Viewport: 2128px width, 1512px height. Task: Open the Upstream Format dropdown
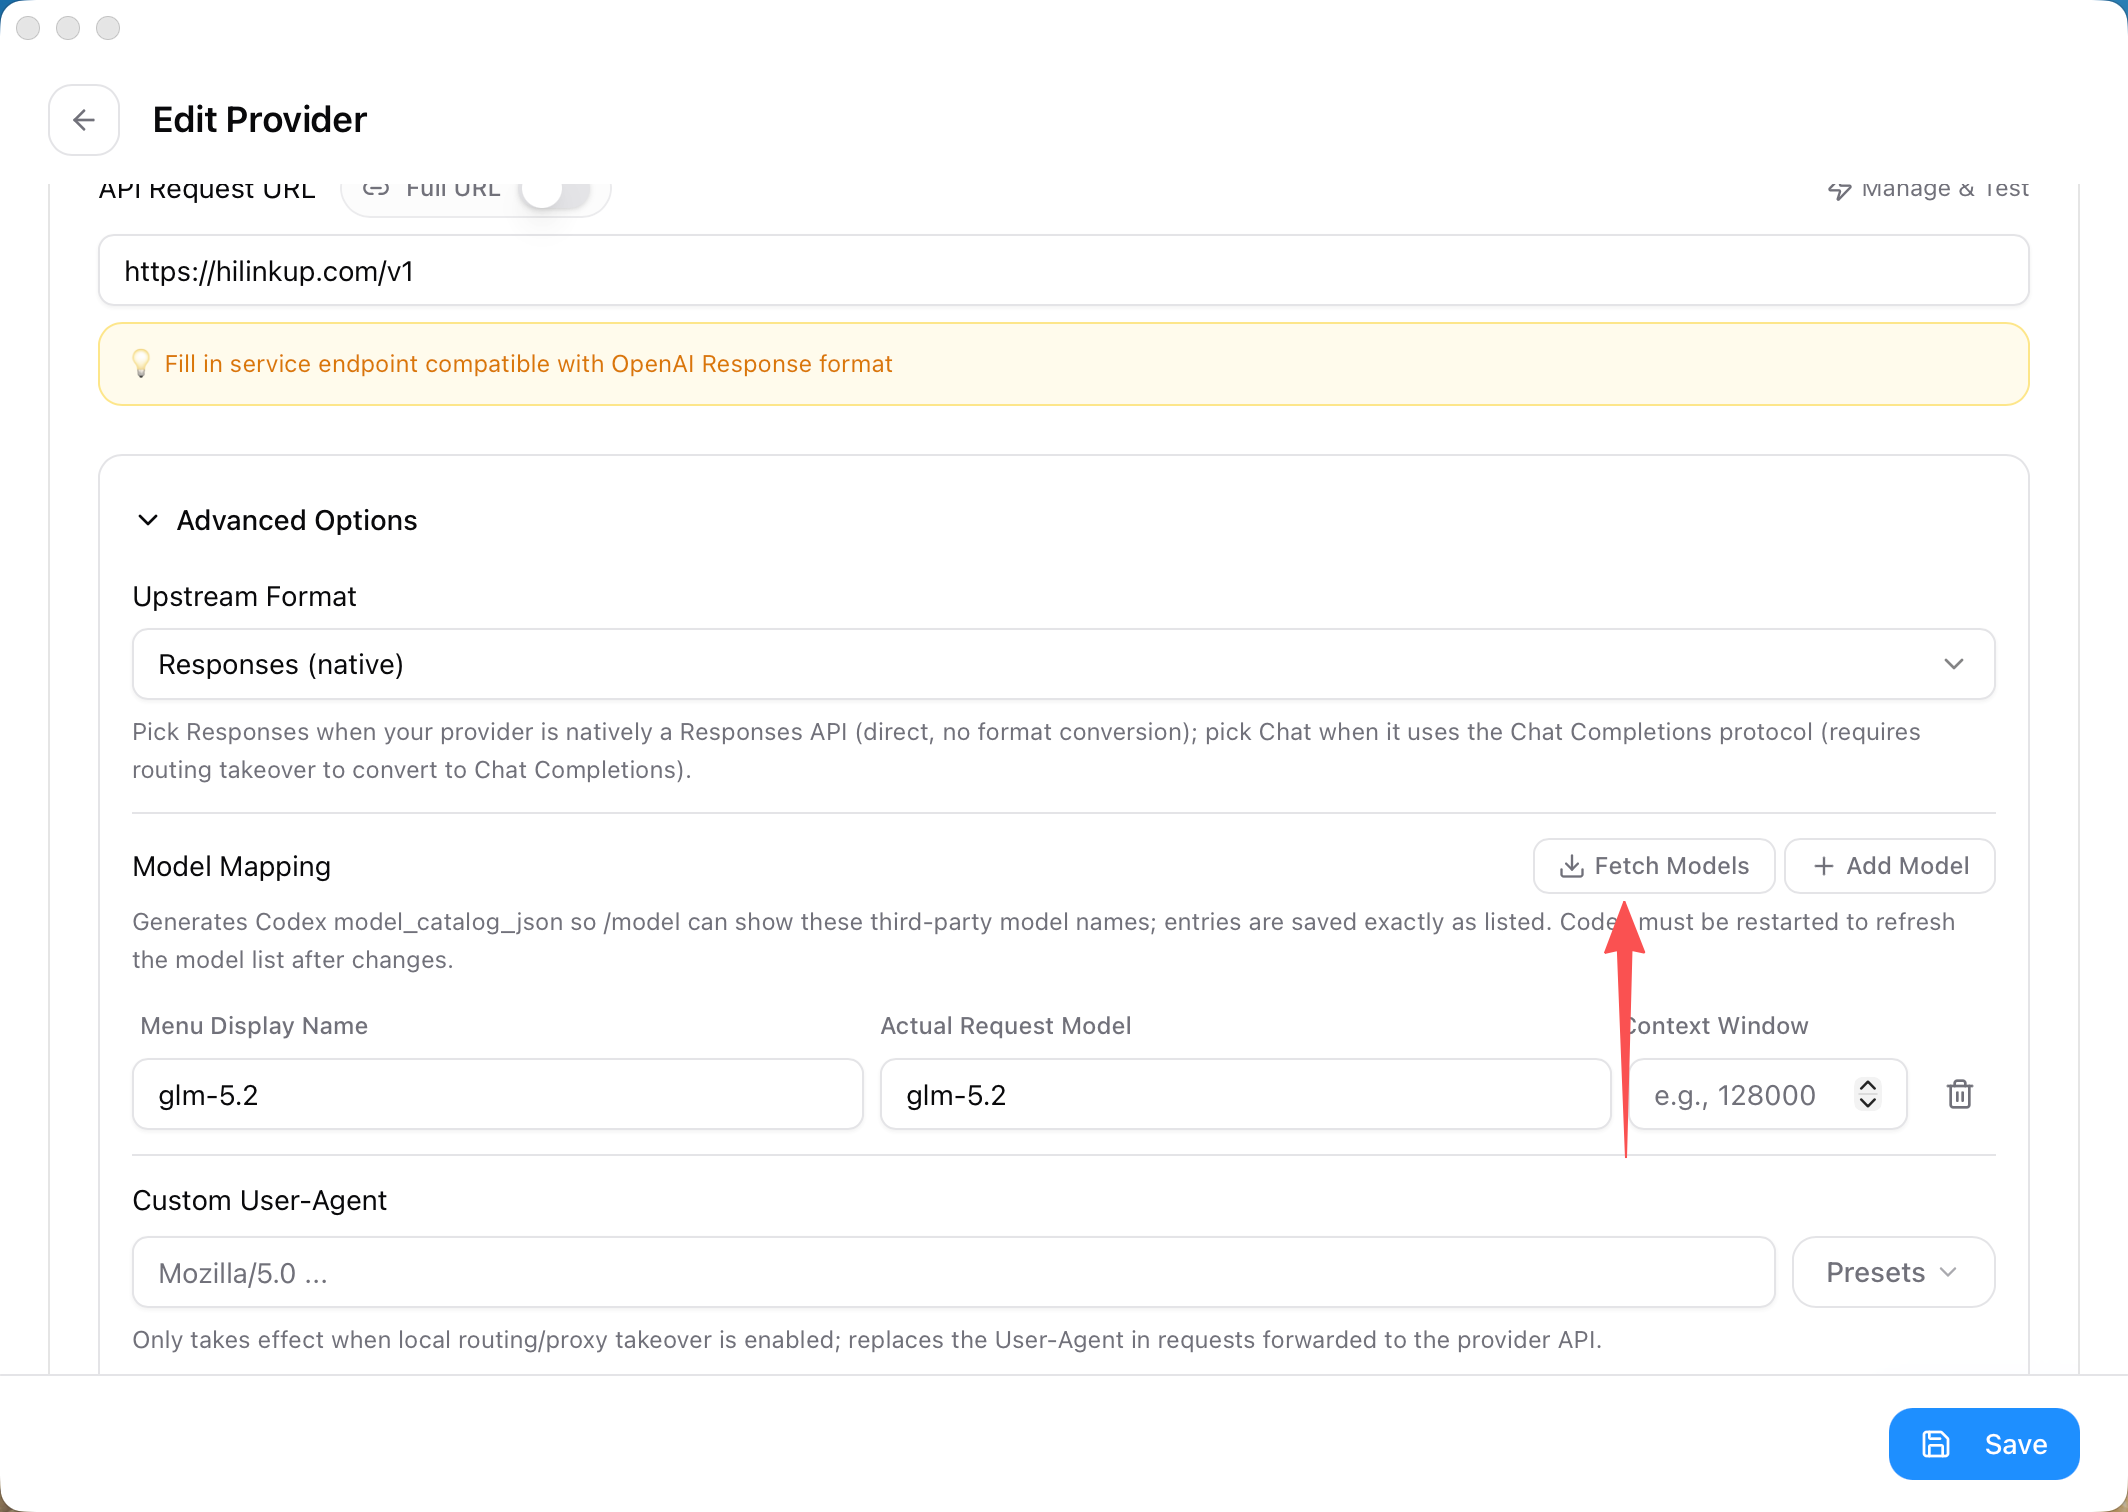pyautogui.click(x=1063, y=664)
